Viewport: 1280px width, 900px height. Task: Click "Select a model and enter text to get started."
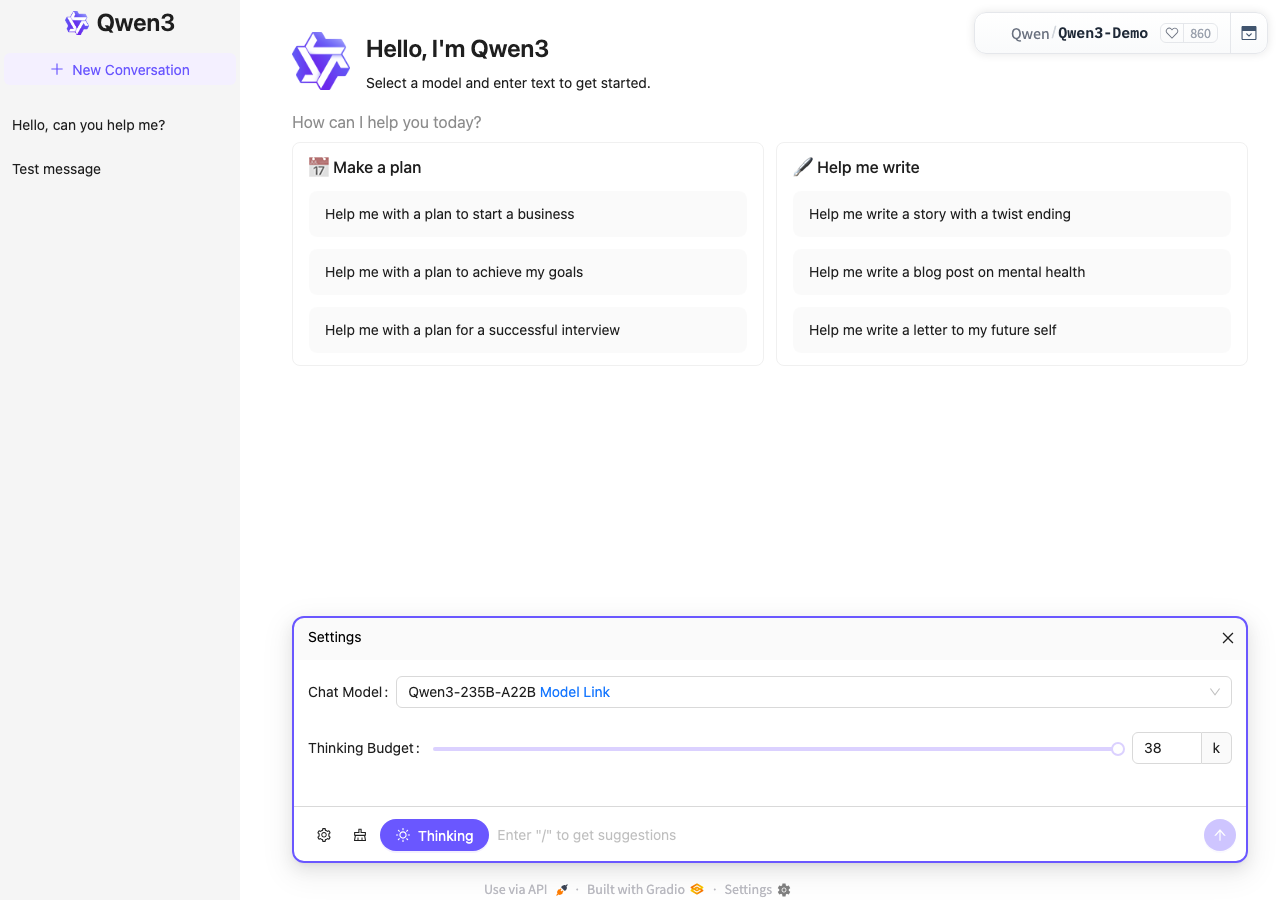508,83
